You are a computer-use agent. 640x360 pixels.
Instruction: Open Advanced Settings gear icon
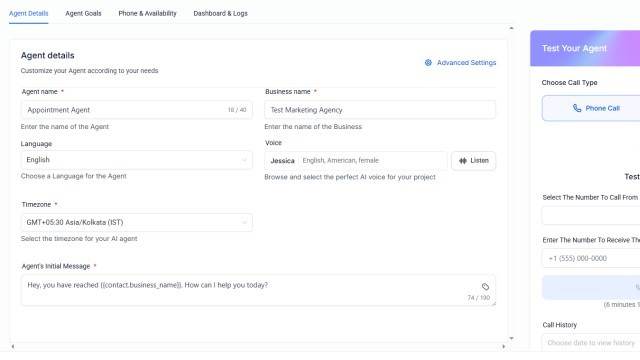(428, 62)
